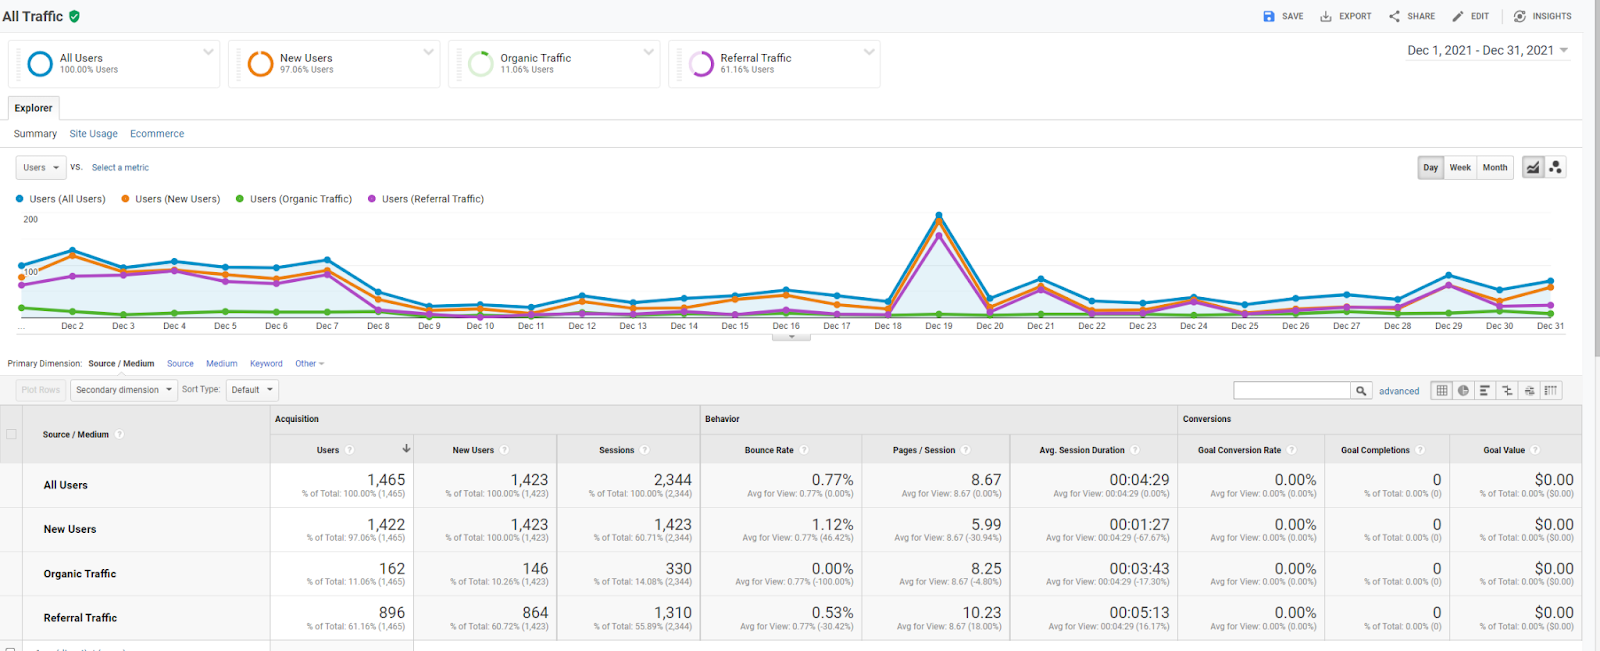The width and height of the screenshot is (1600, 651).
Task: Choose Keyword as primary dimension
Action: 266,364
